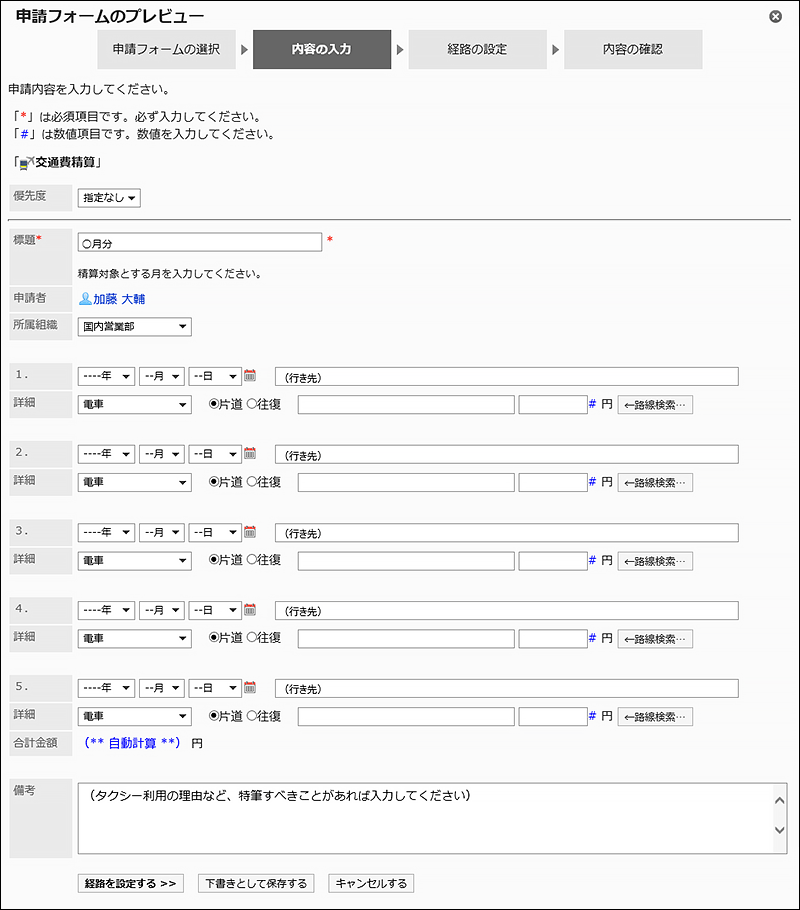The image size is (800, 910).
Task: Click キャンセルする button
Action: click(371, 883)
